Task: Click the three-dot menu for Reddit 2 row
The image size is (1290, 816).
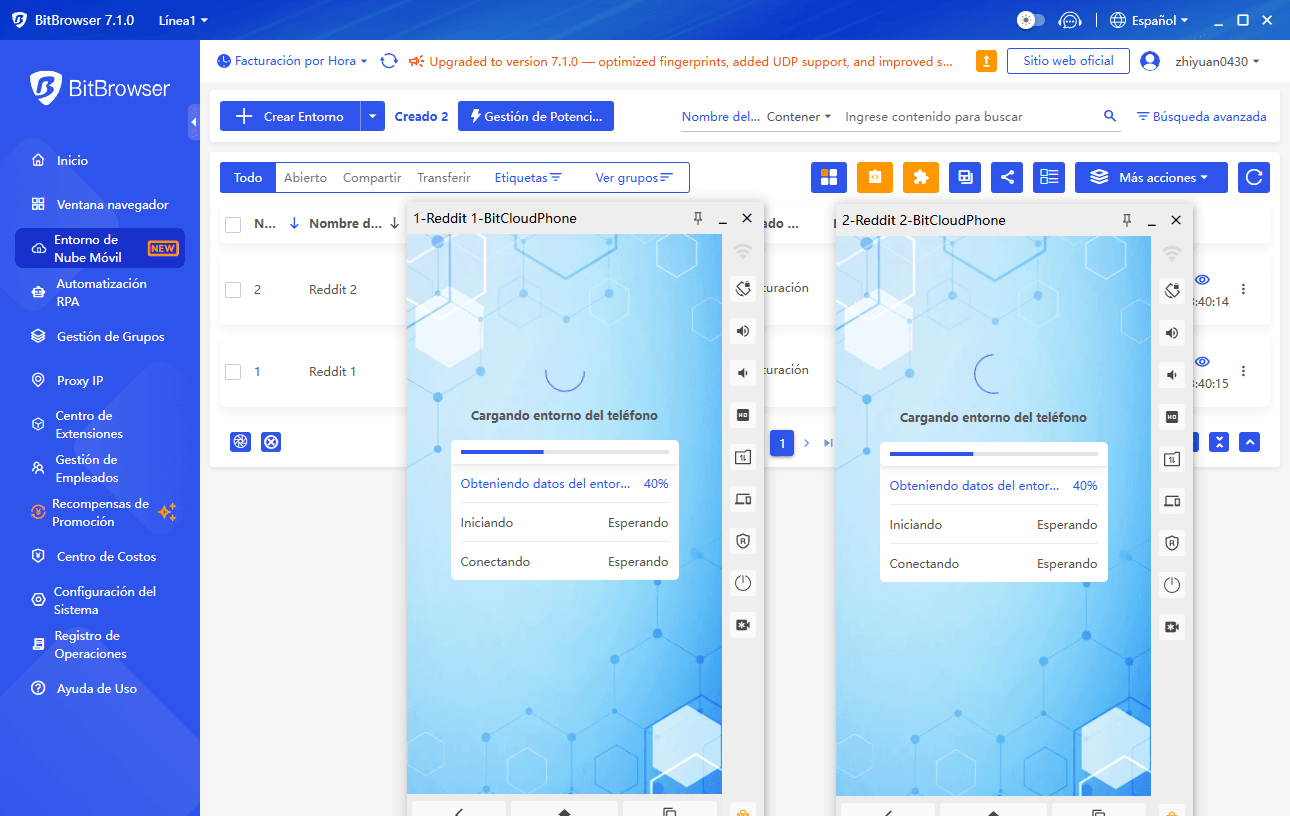Action: pos(1244,289)
